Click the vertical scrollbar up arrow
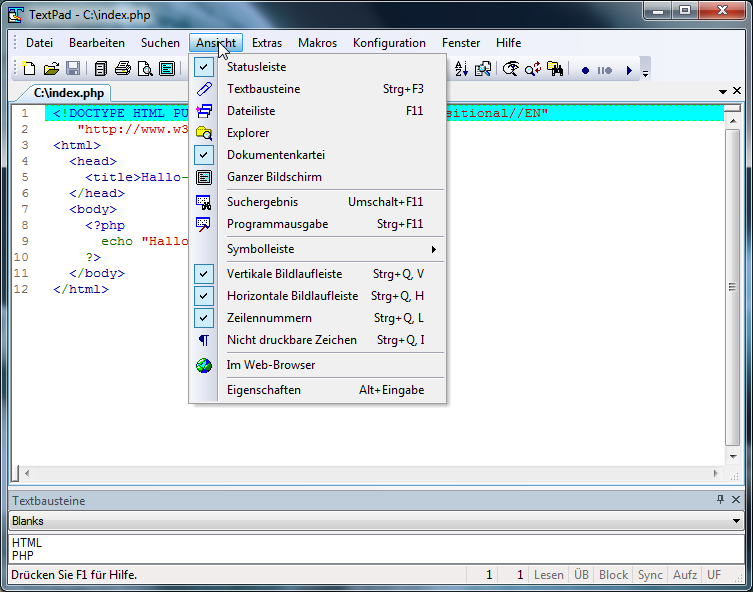 (733, 121)
